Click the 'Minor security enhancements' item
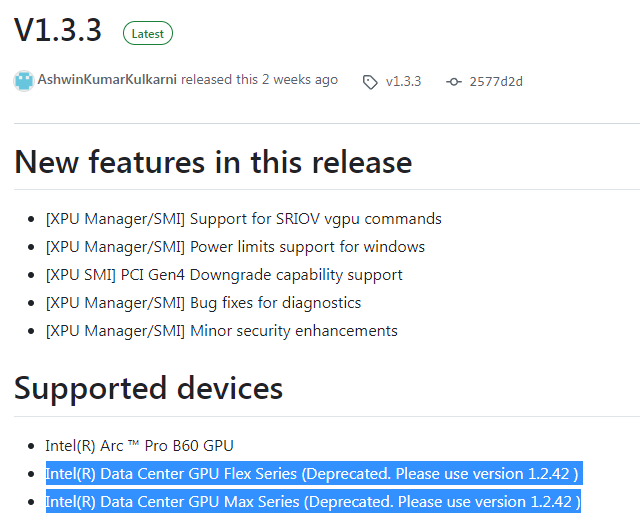The image size is (640, 520). point(221,330)
